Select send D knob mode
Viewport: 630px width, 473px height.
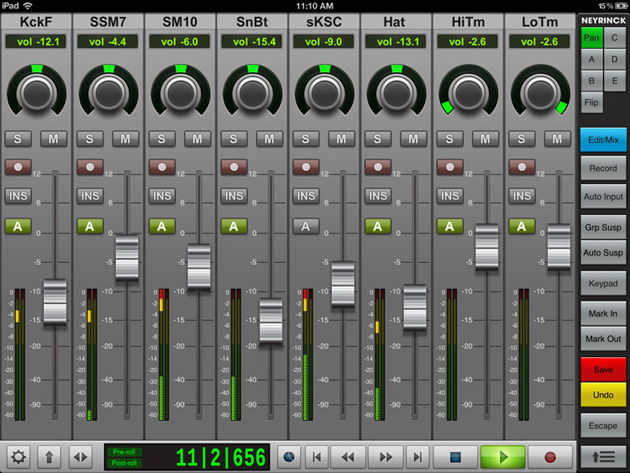[x=615, y=59]
